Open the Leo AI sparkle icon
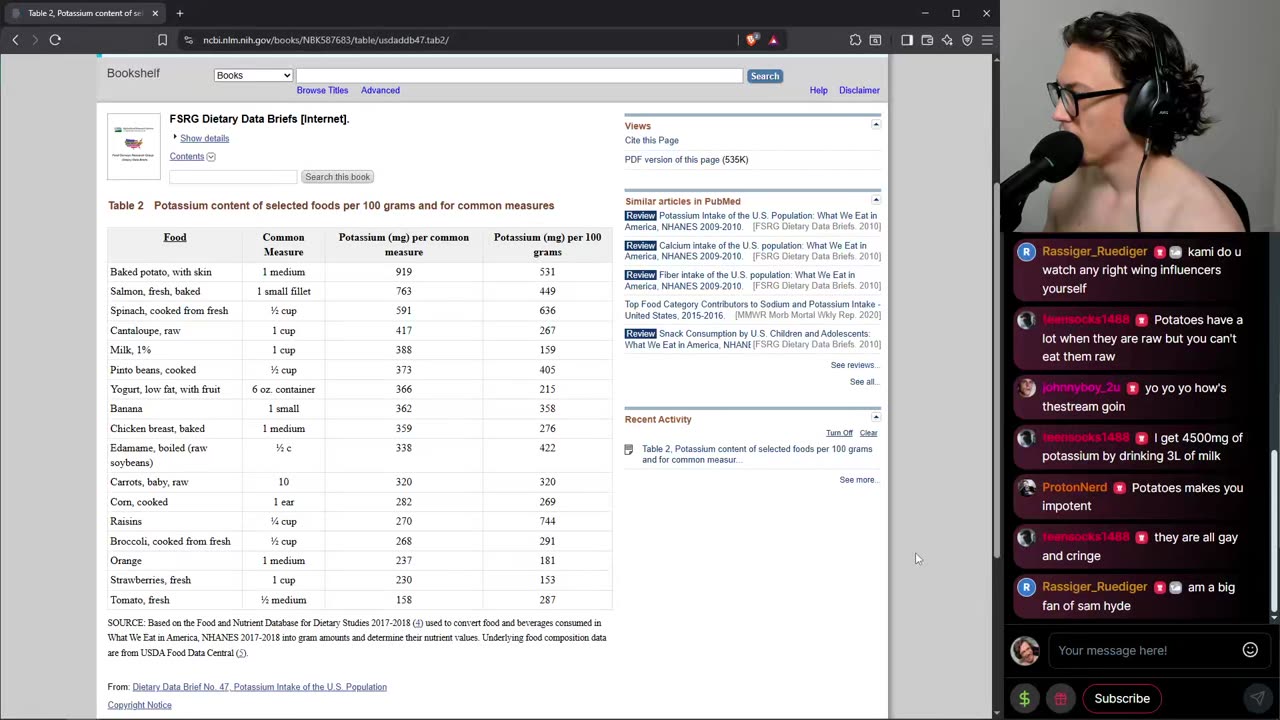1280x720 pixels. [x=947, y=40]
